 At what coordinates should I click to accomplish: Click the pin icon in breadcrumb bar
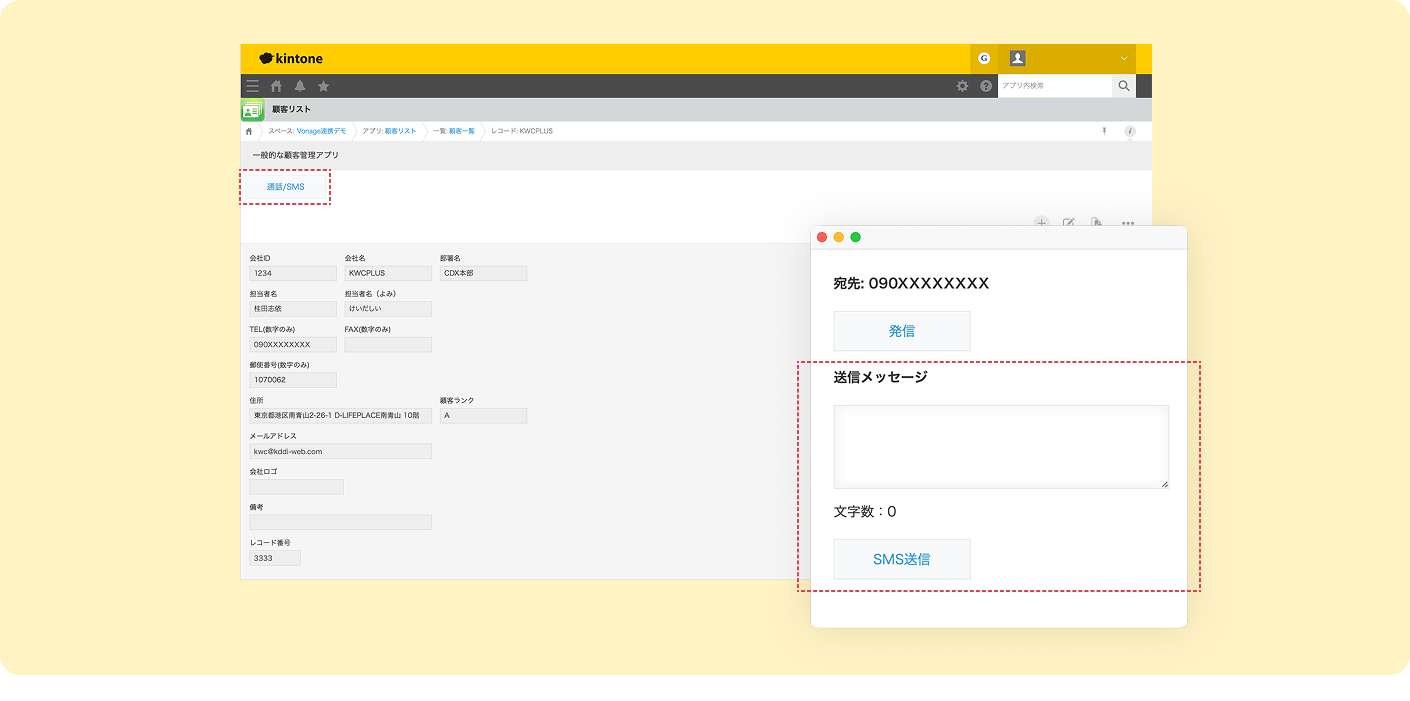coord(1104,131)
